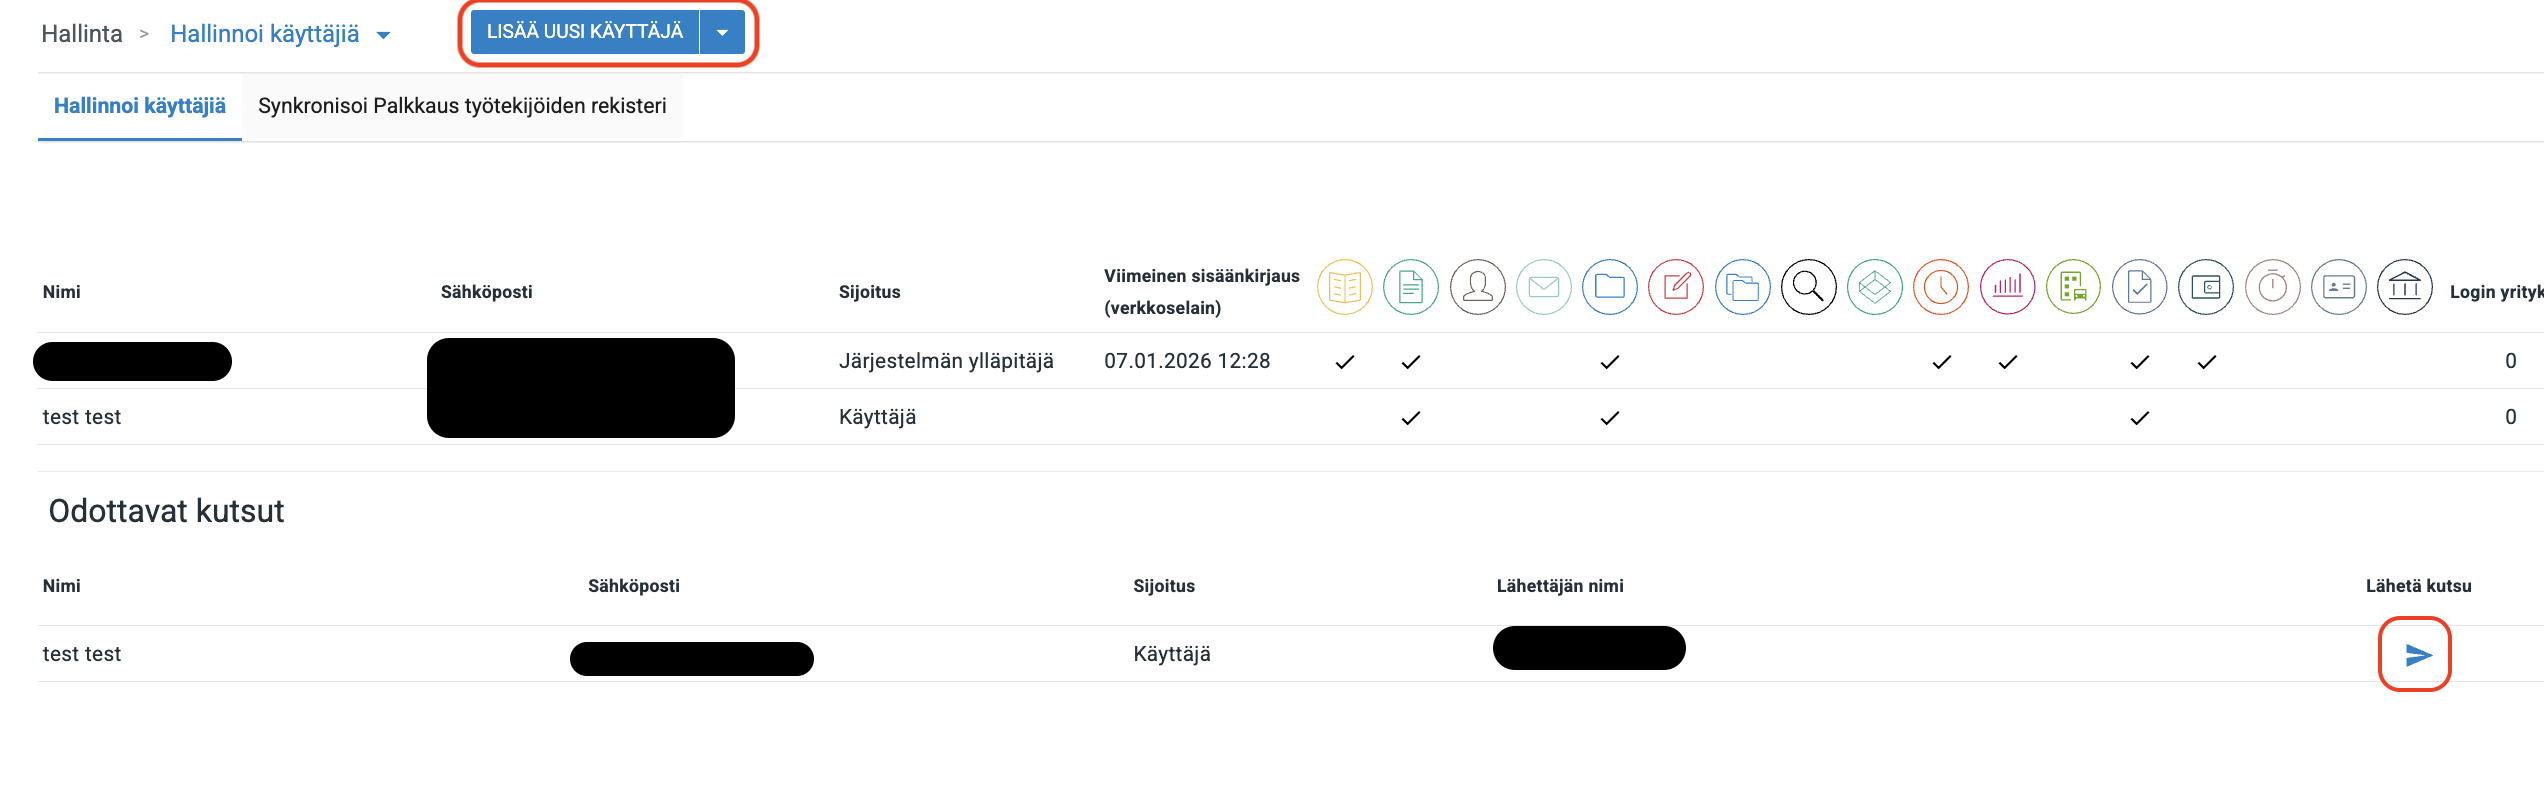The image size is (2544, 786).
Task: Toggle administrator's checkmark under open book column
Action: [x=1344, y=362]
